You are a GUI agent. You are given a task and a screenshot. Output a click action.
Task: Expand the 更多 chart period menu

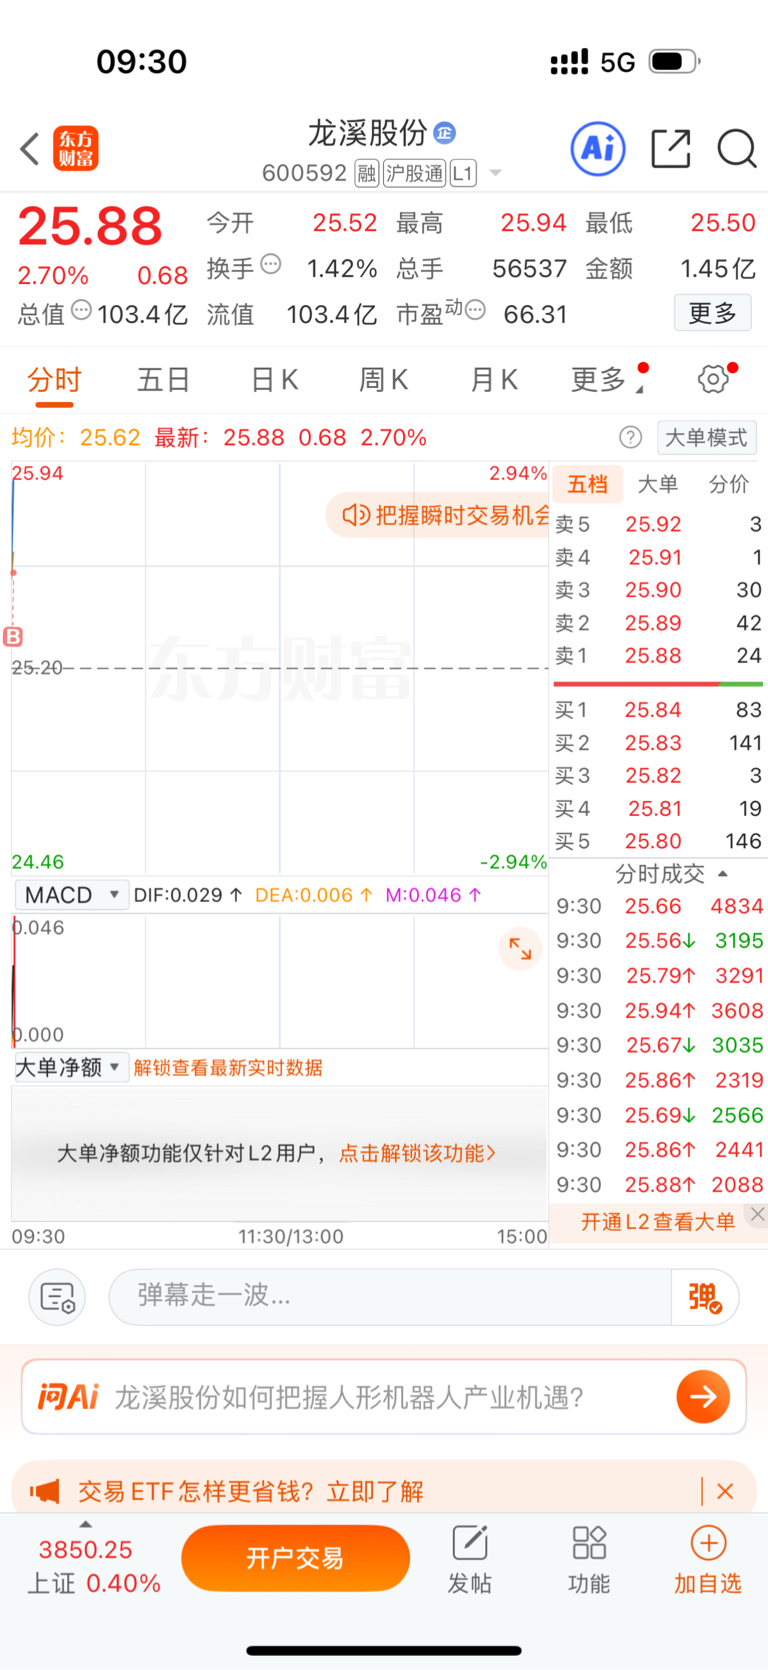607,380
